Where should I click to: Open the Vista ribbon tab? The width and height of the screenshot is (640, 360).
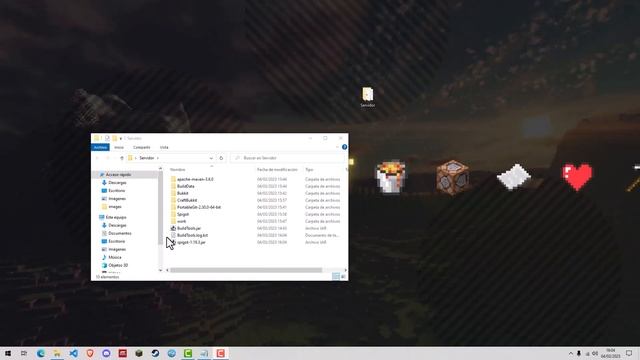point(164,147)
